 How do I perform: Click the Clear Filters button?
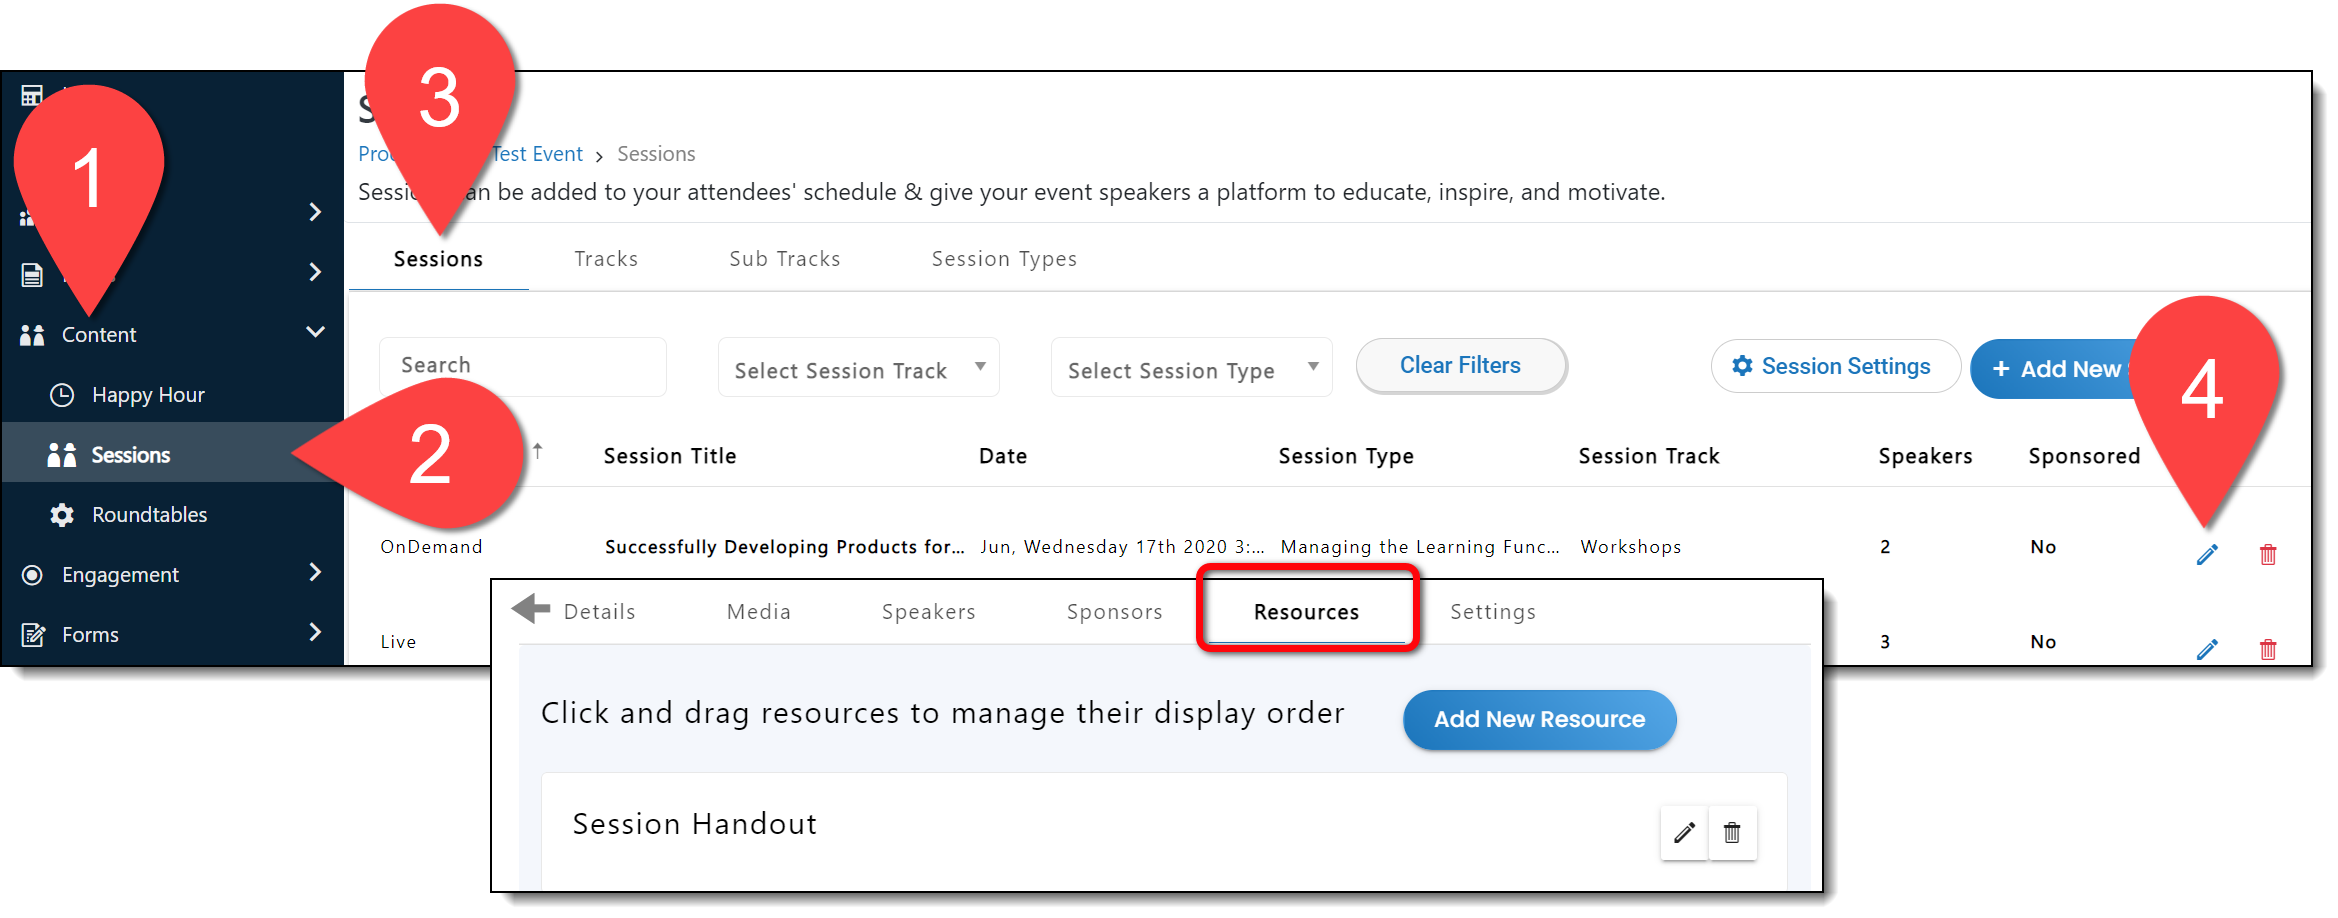[x=1460, y=366]
